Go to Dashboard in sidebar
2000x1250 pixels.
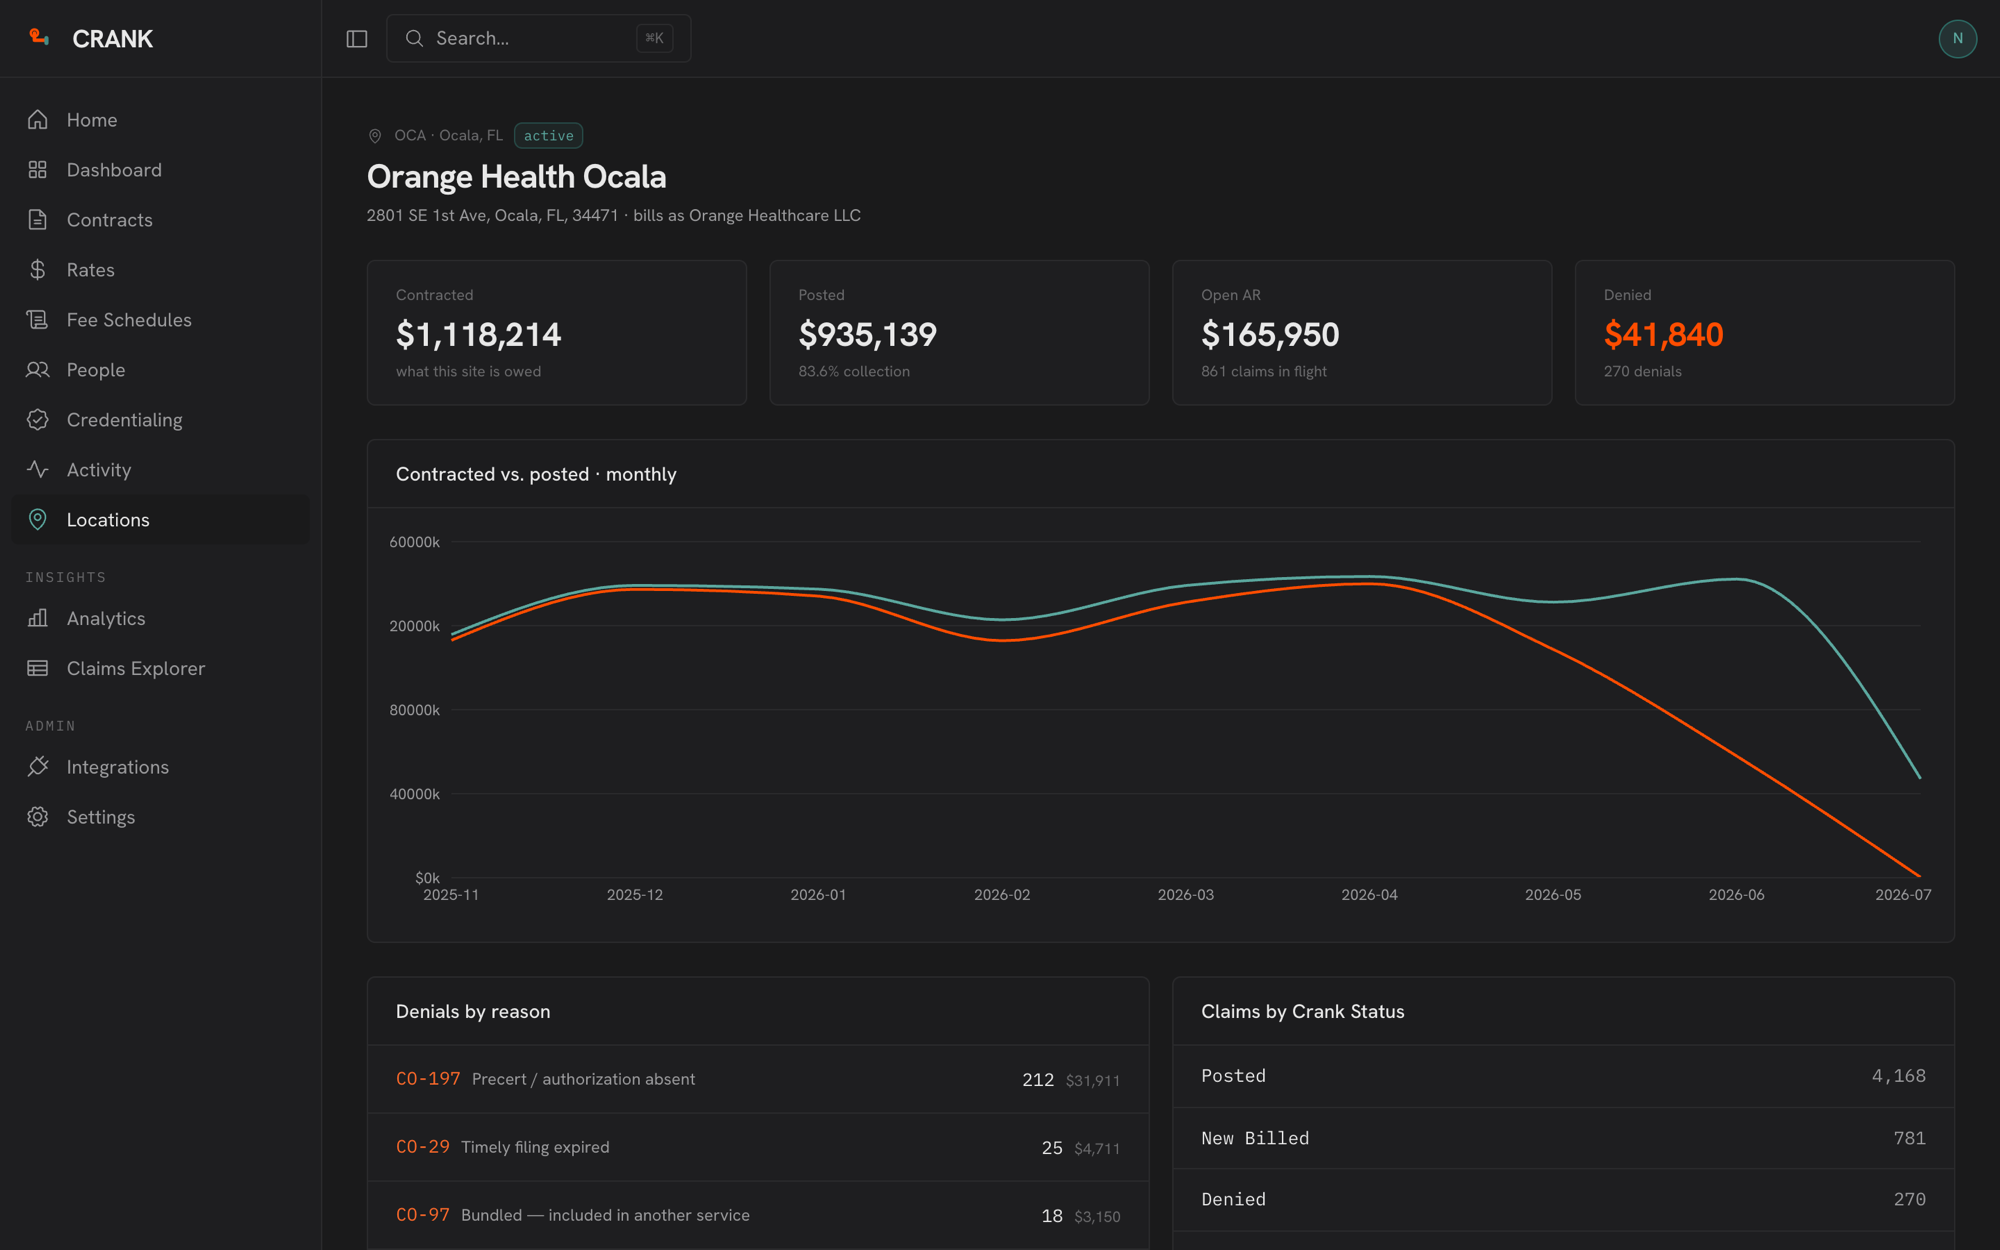tap(160, 170)
